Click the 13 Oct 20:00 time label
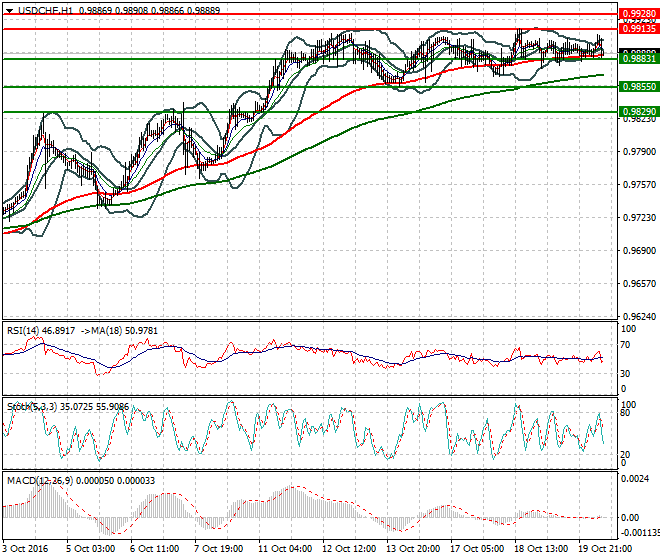660x560 pixels. tap(413, 549)
